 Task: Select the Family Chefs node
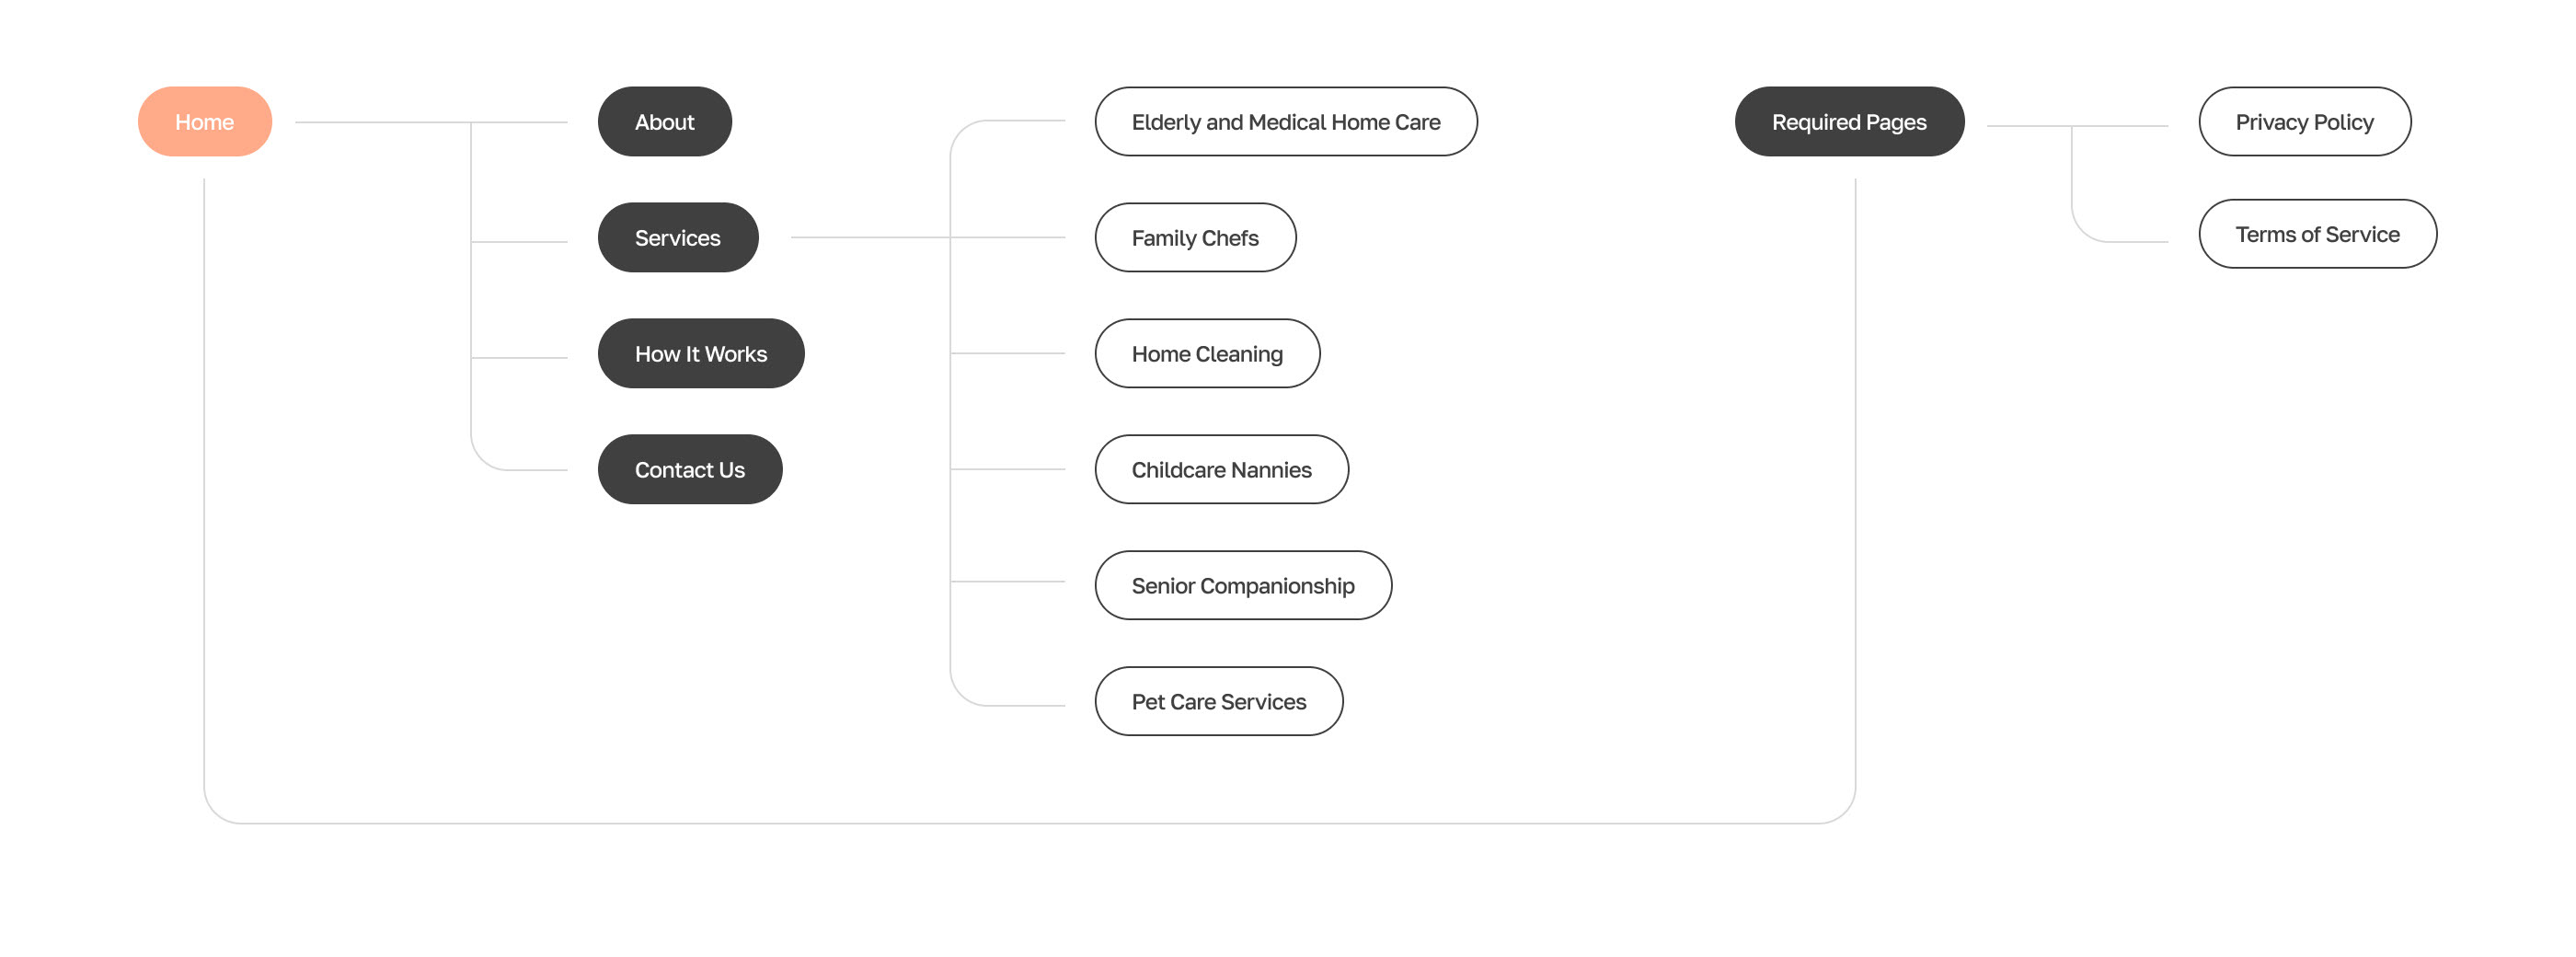tap(1194, 238)
